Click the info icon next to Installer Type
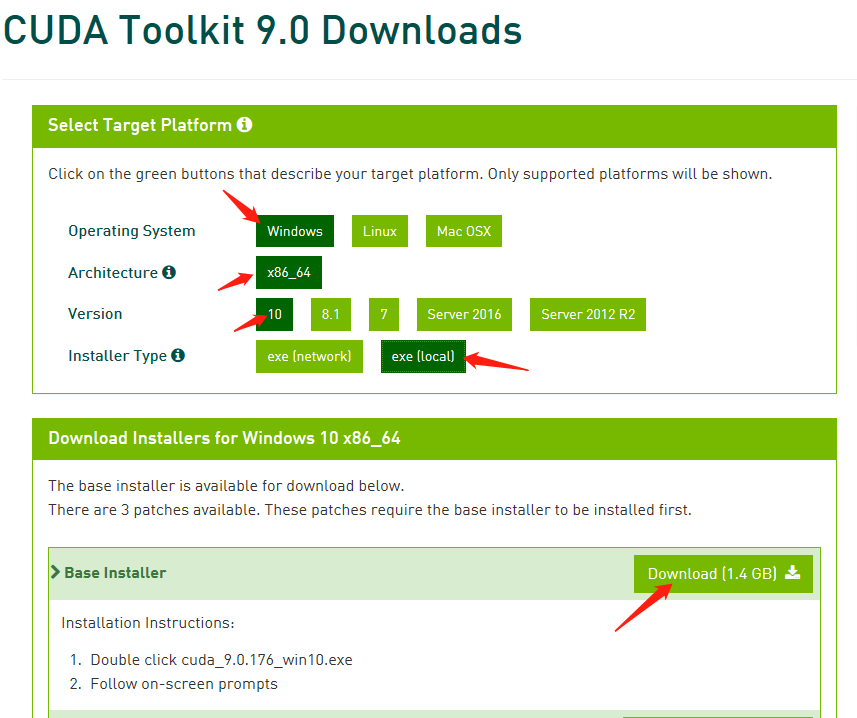Viewport: 857px width, 718px height. pos(178,356)
